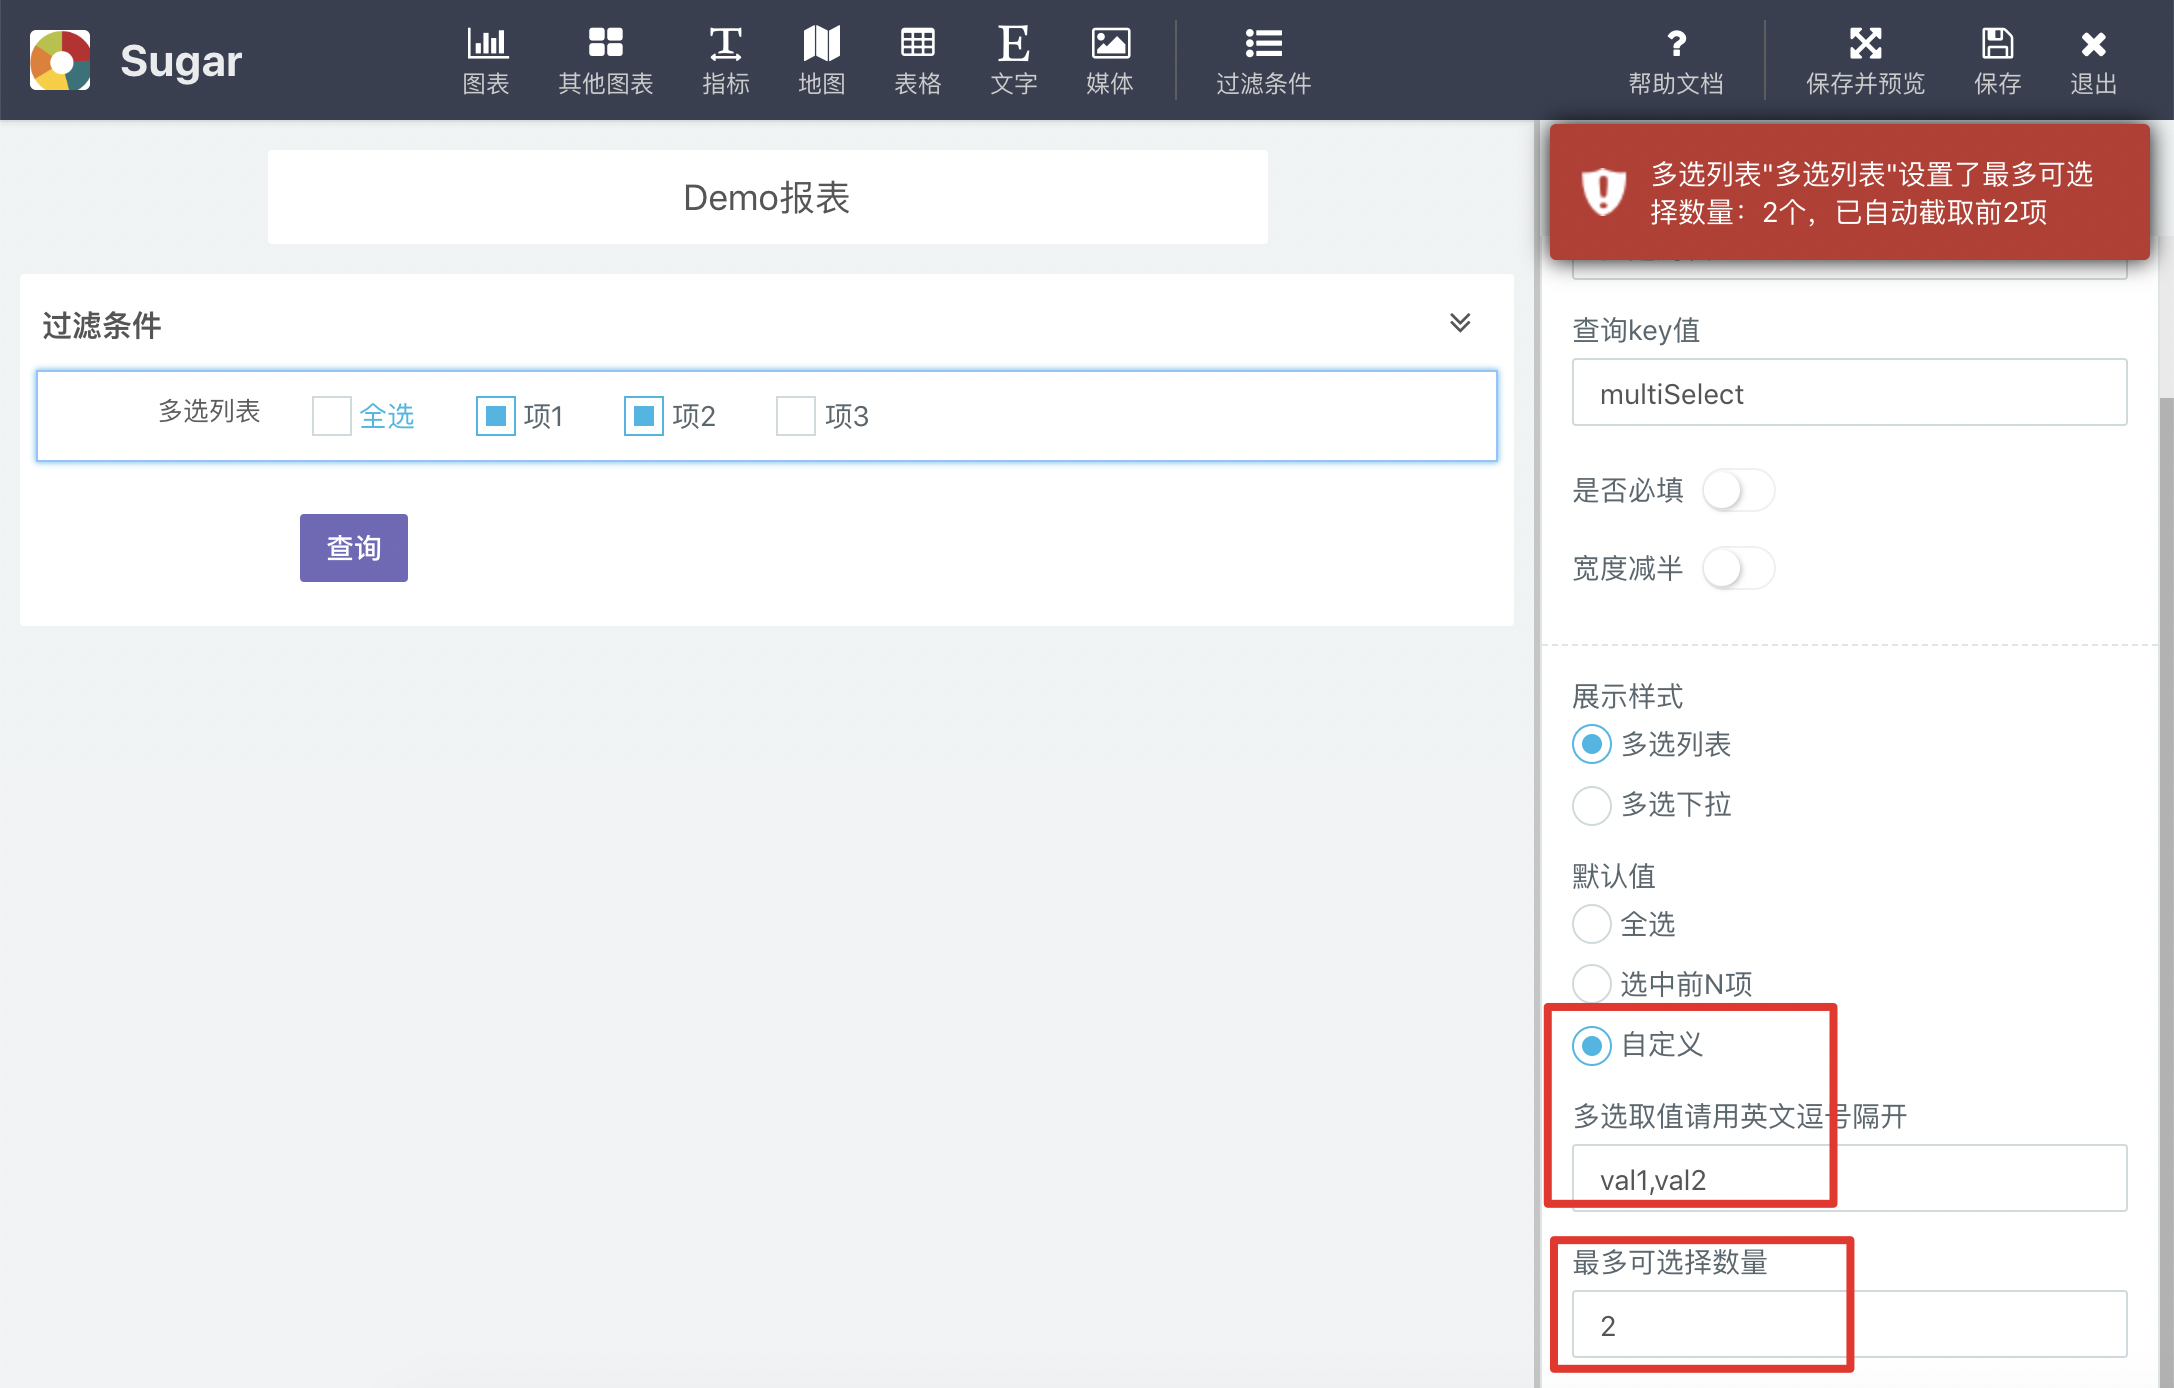Turn on the 宽度减半 toggle

pyautogui.click(x=1738, y=569)
